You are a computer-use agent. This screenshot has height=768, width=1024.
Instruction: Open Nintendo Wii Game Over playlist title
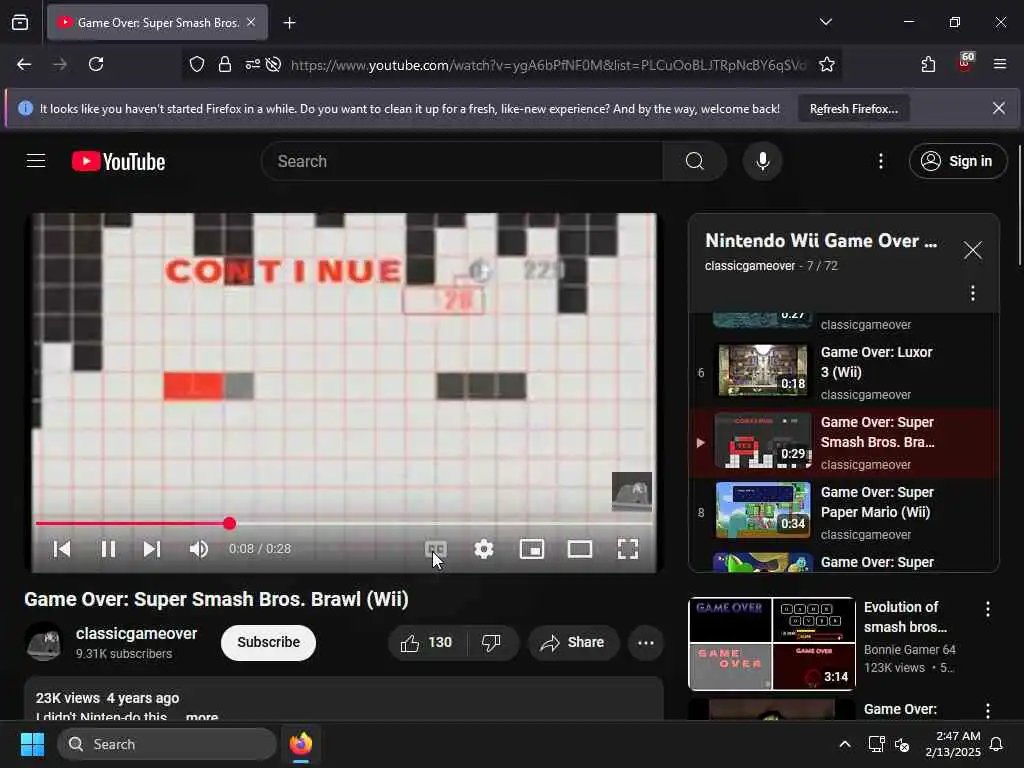point(821,241)
